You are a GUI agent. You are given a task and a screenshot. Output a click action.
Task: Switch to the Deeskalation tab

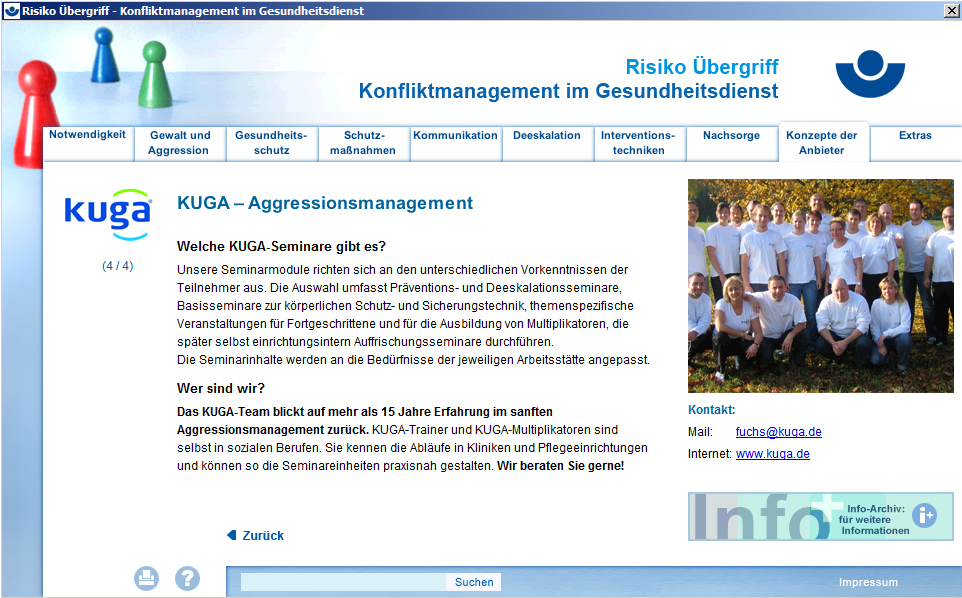pos(546,136)
